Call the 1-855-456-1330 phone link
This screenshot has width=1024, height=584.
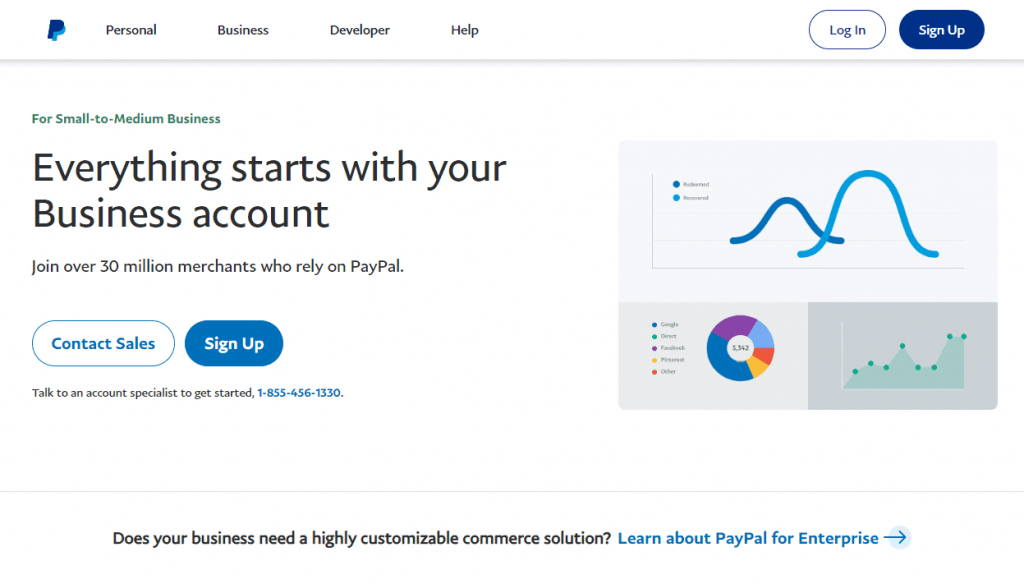298,393
